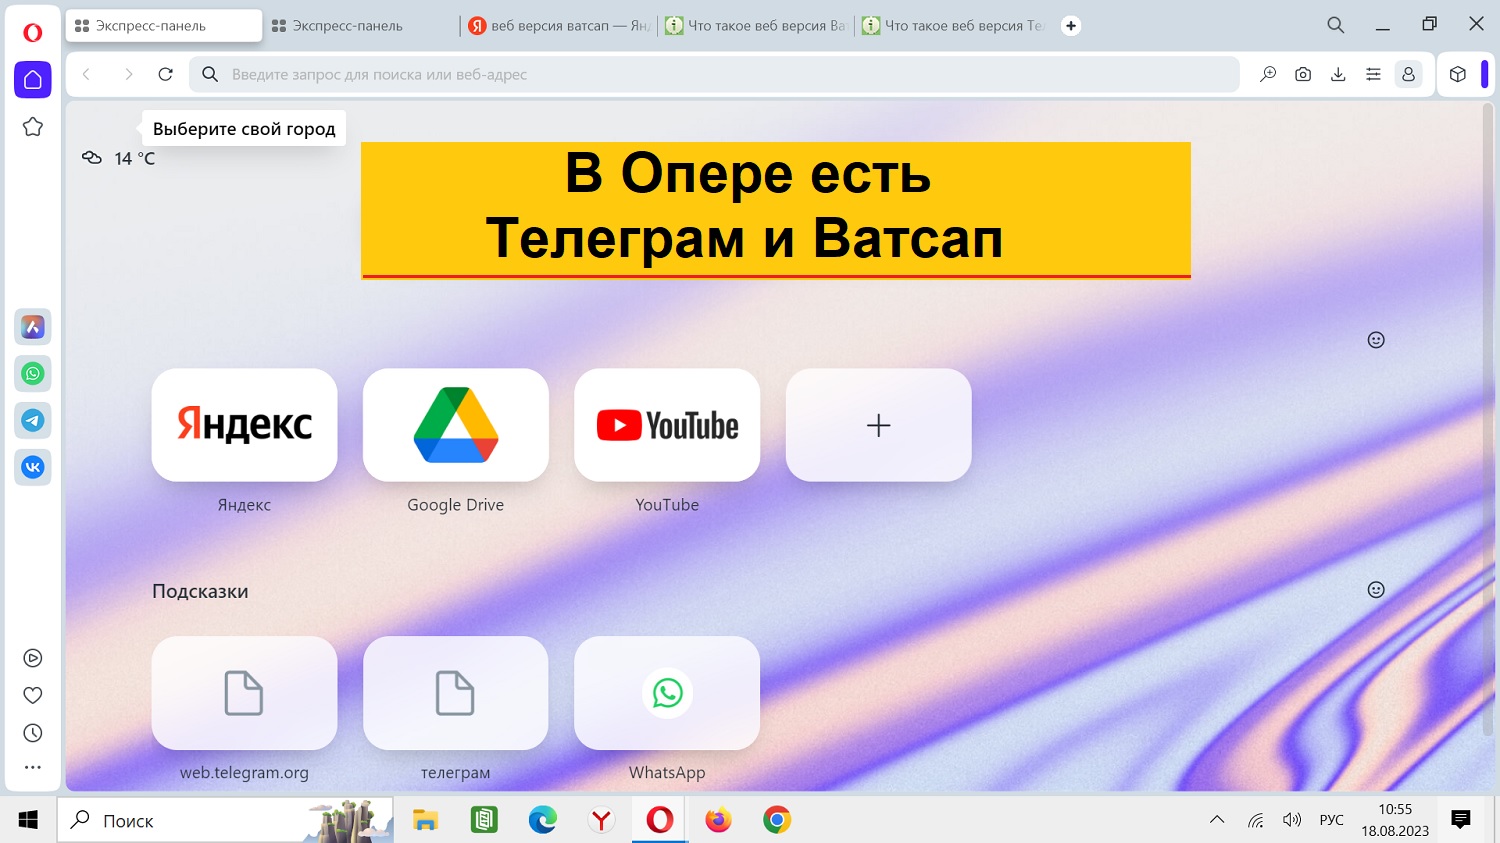Open the Яндекс speed dial tile

point(244,425)
